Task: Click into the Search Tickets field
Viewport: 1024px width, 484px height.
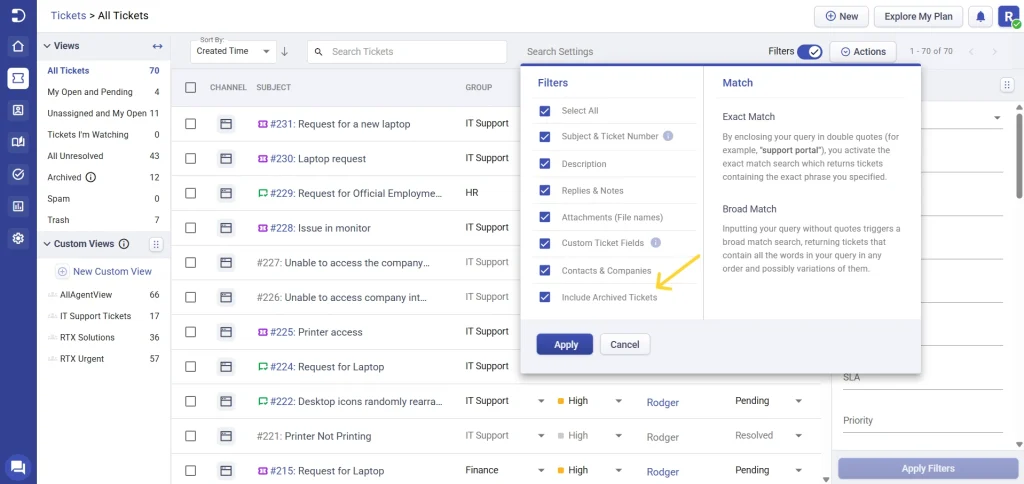Action: 407,52
